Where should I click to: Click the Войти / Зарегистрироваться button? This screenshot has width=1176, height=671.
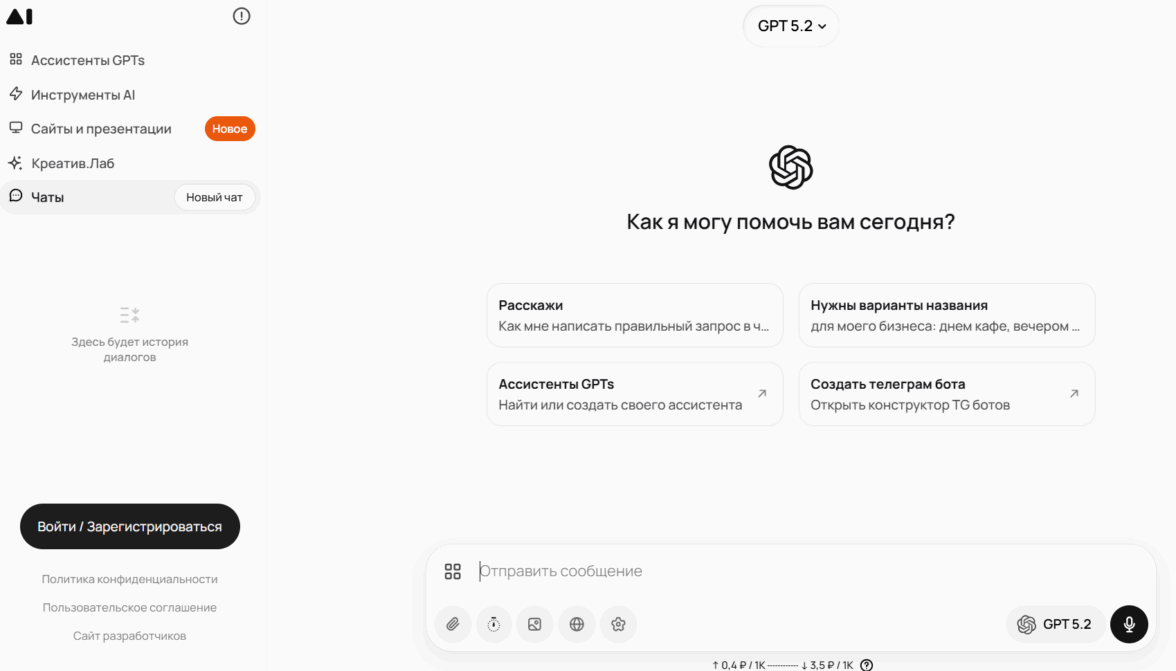[130, 526]
